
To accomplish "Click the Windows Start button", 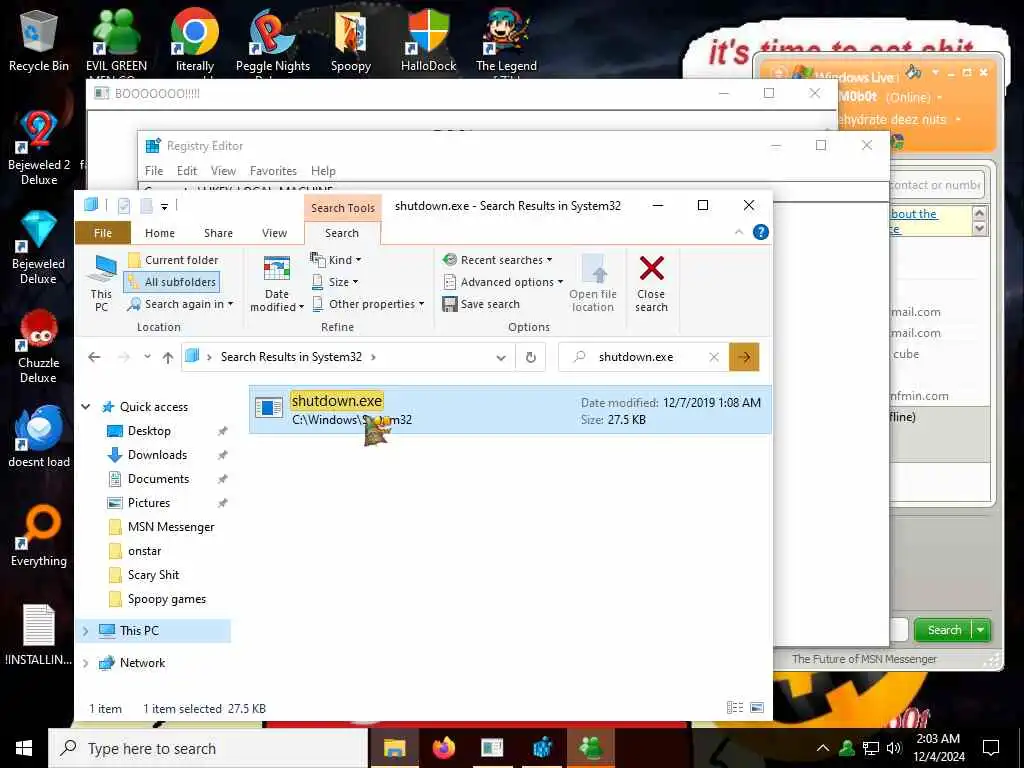I will 24,748.
